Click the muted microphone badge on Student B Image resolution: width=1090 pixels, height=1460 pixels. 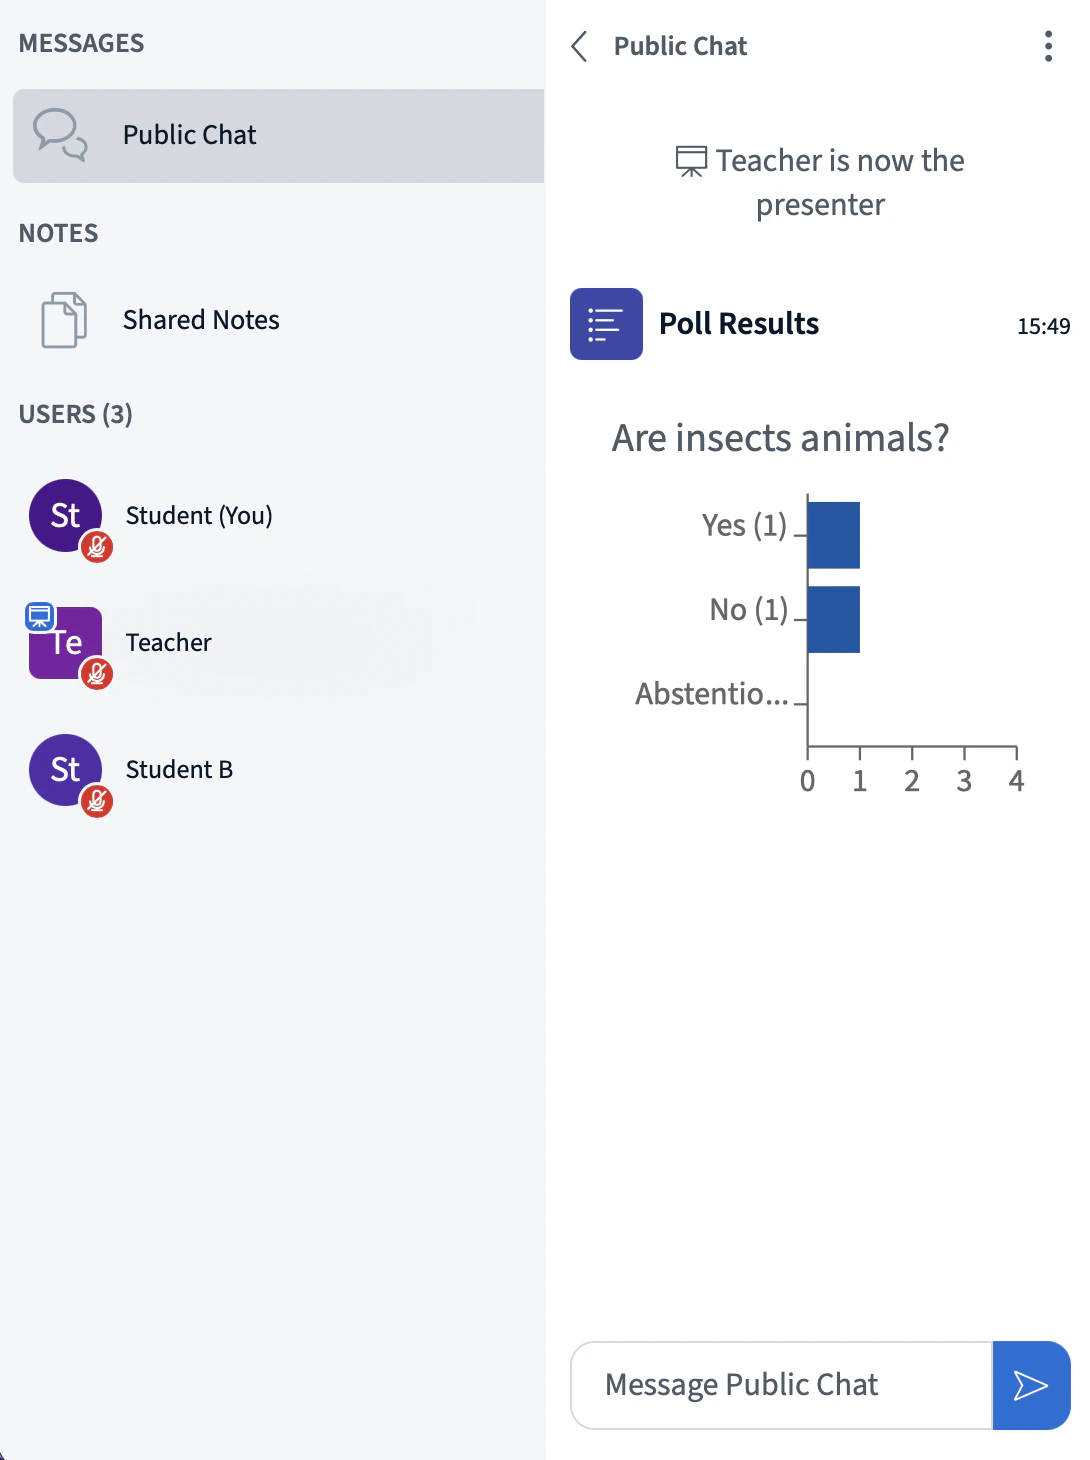(97, 801)
